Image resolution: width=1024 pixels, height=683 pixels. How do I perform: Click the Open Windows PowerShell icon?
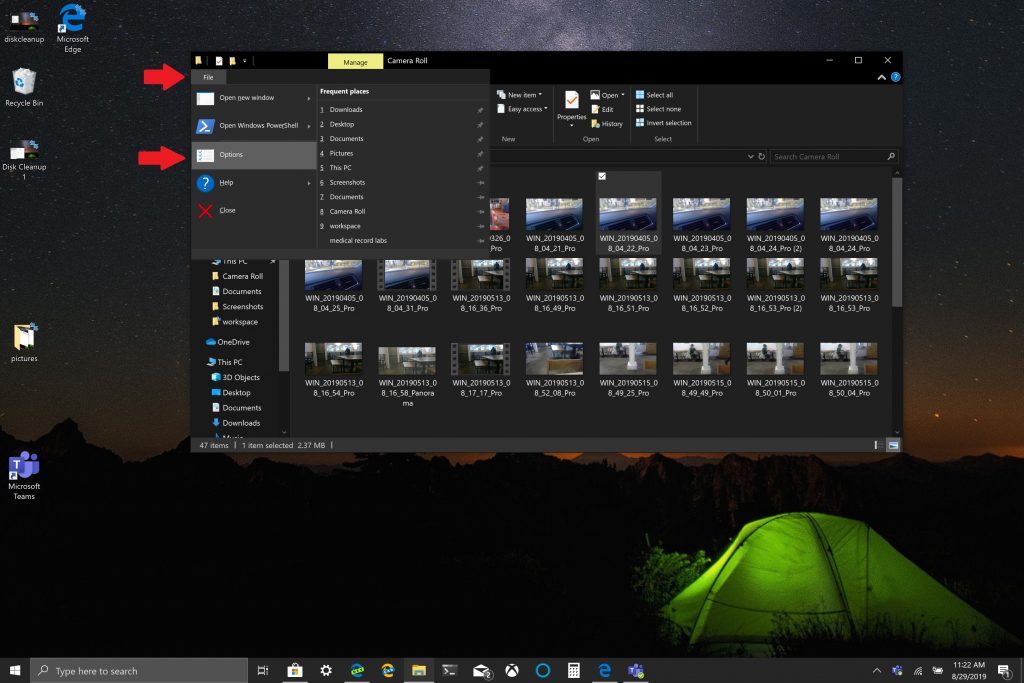pos(204,126)
